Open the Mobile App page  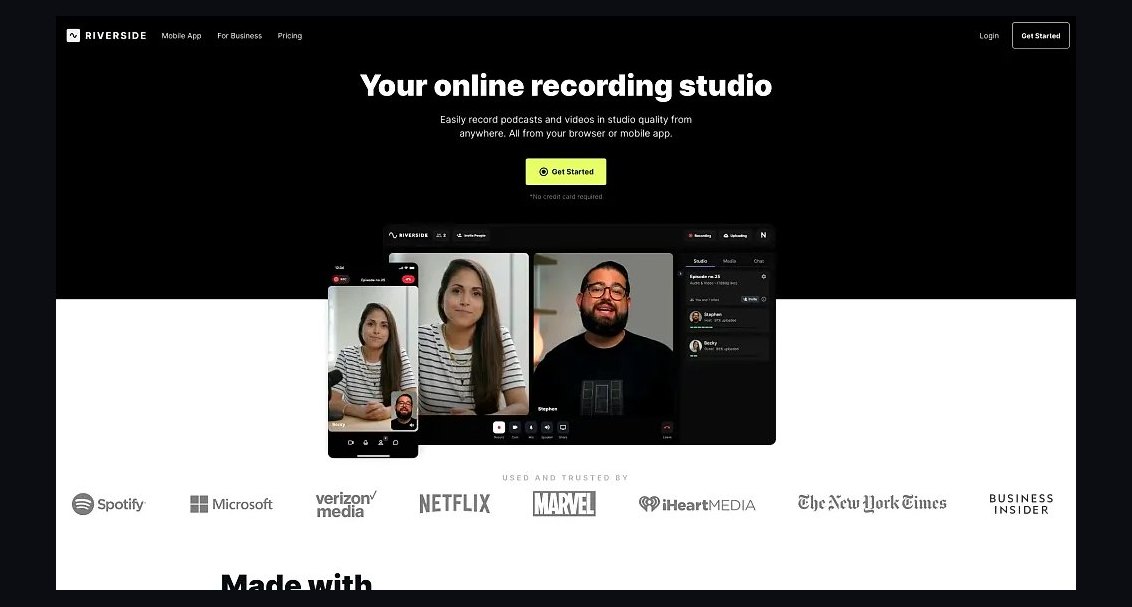pyautogui.click(x=181, y=35)
